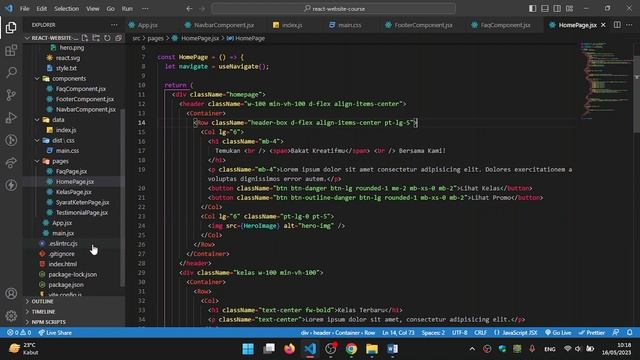Click New File icon in explorer header
Screen dimensions: 640x360
click(85, 38)
